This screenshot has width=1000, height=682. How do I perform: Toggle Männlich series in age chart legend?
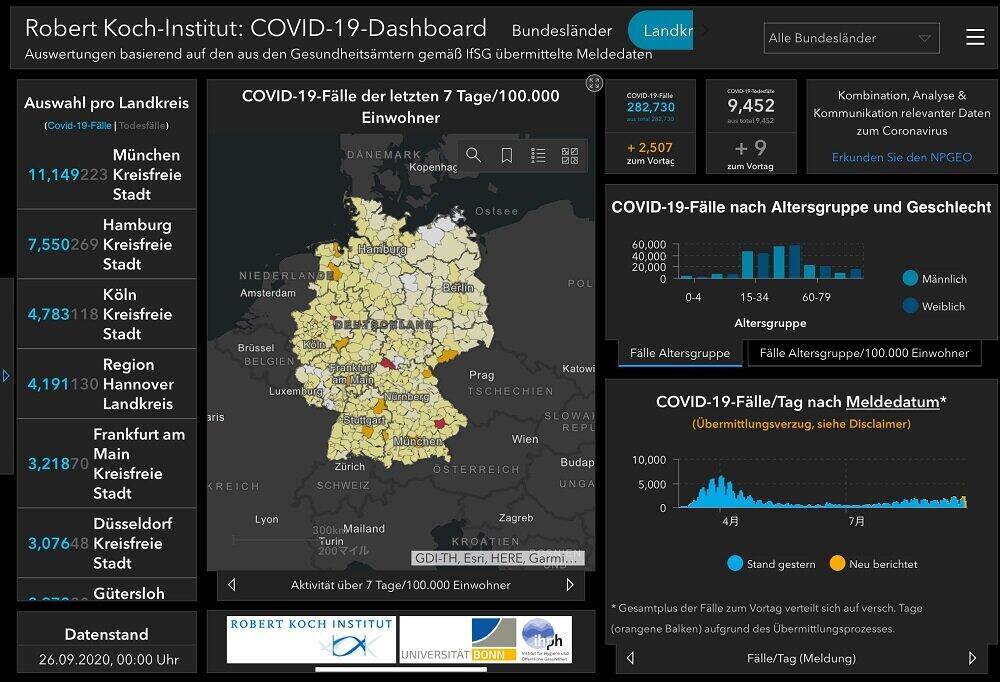[910, 279]
